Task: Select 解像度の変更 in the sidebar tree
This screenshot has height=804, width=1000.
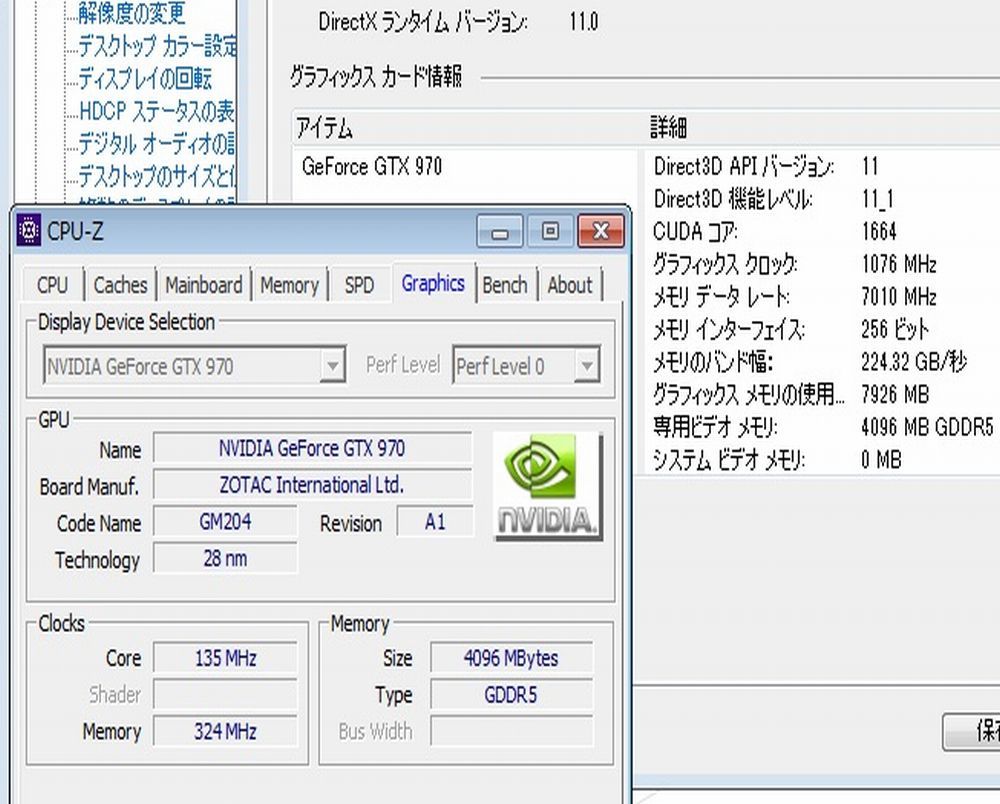Action: pyautogui.click(x=131, y=14)
